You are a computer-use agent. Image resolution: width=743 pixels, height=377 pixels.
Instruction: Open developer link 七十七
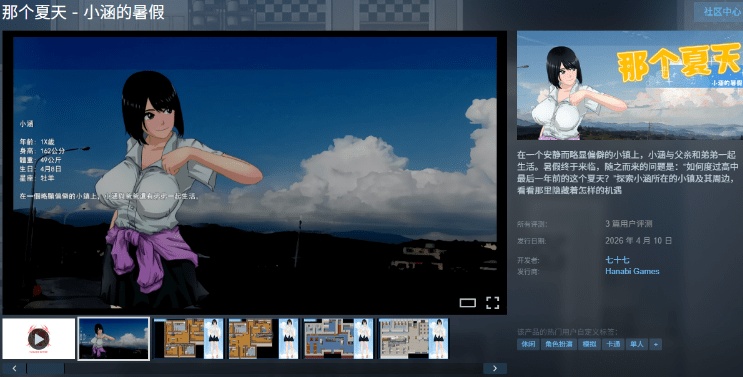(617, 260)
